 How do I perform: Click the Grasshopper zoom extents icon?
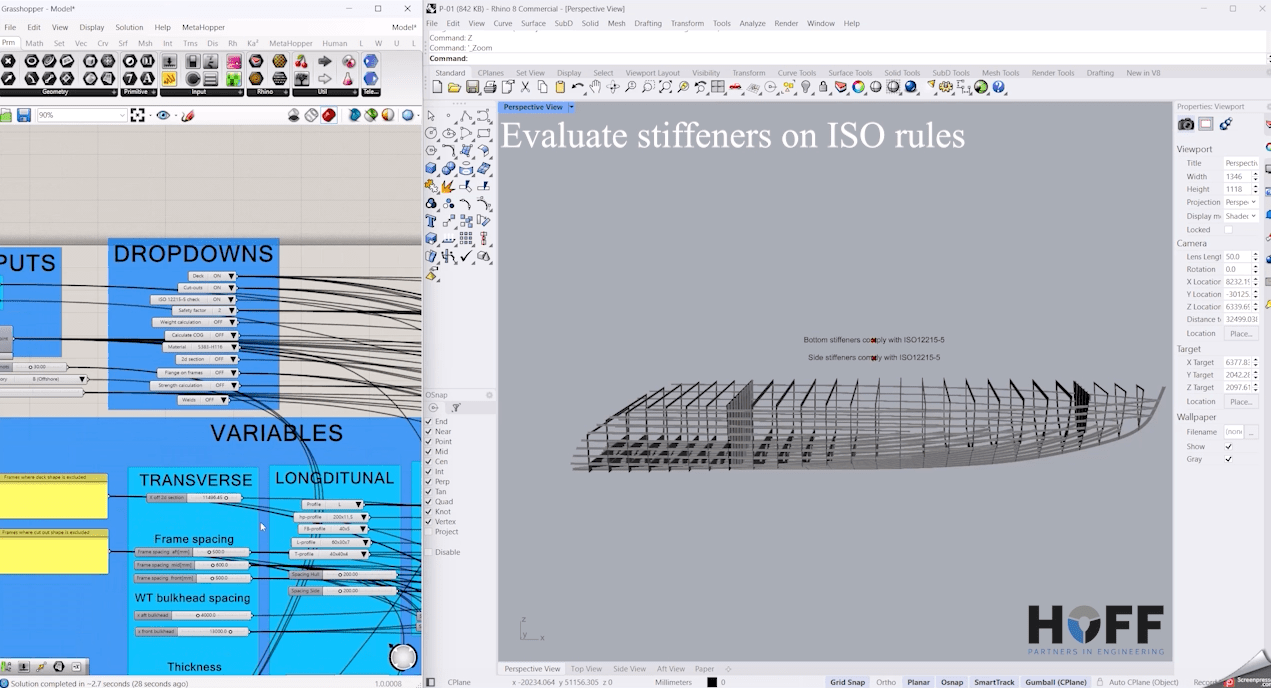tap(137, 115)
